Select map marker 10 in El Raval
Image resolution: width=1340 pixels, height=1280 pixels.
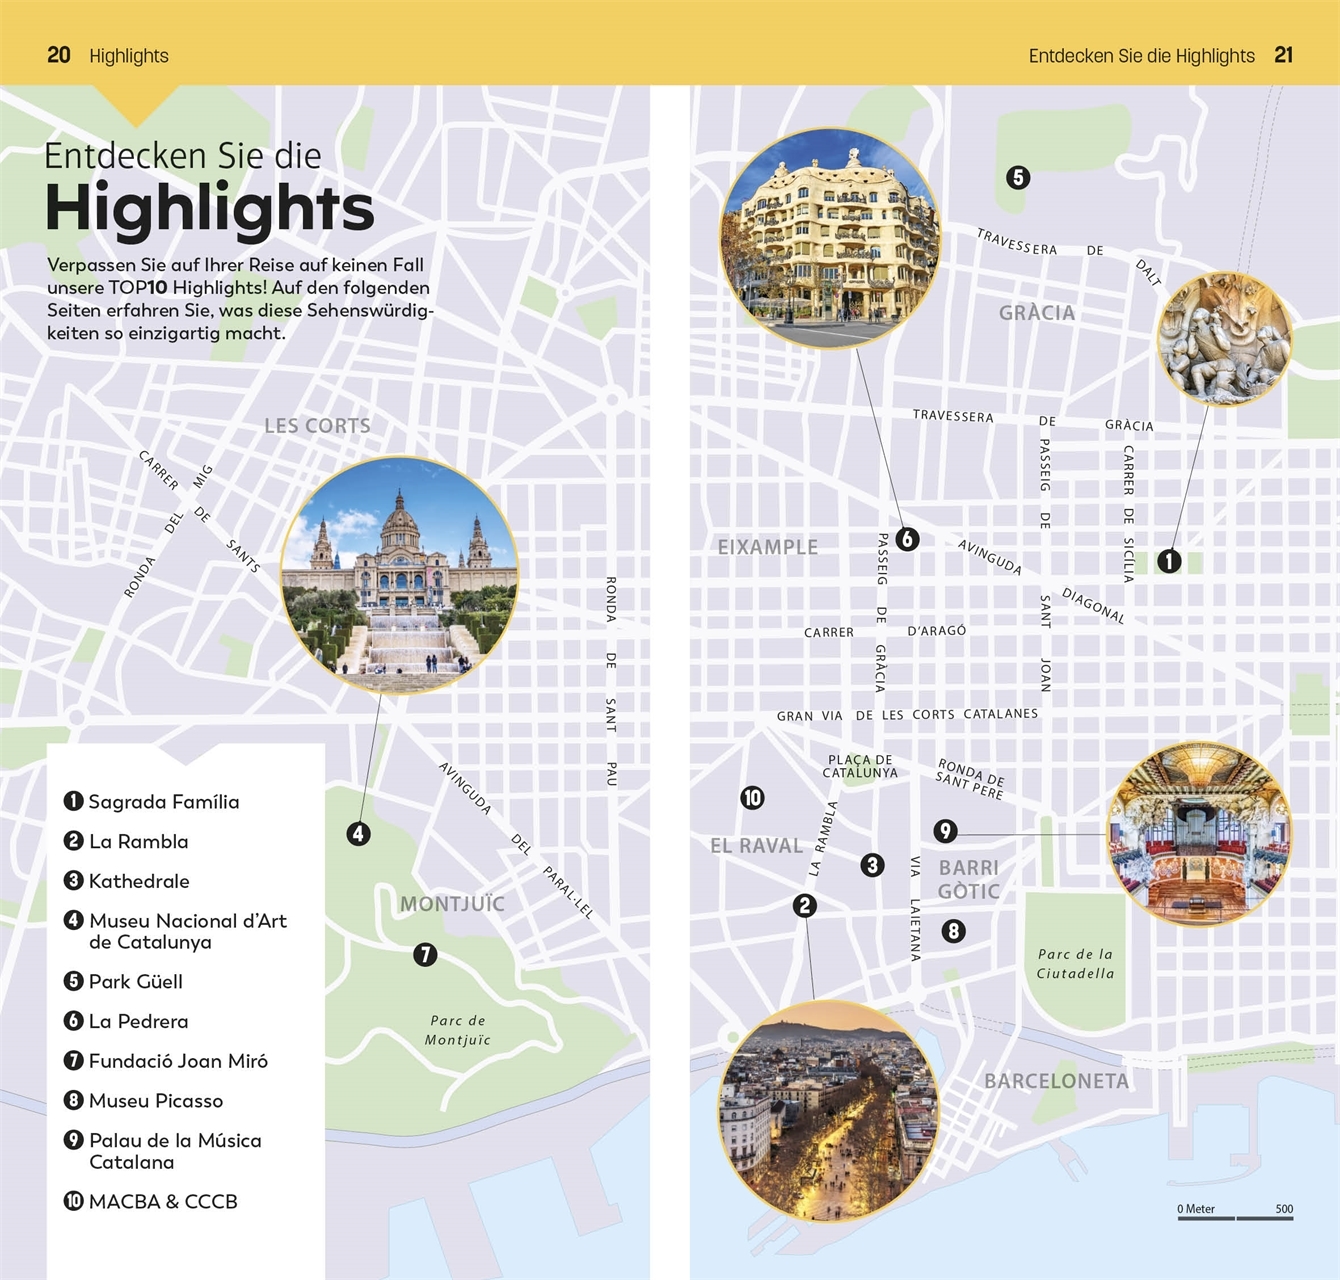(752, 797)
